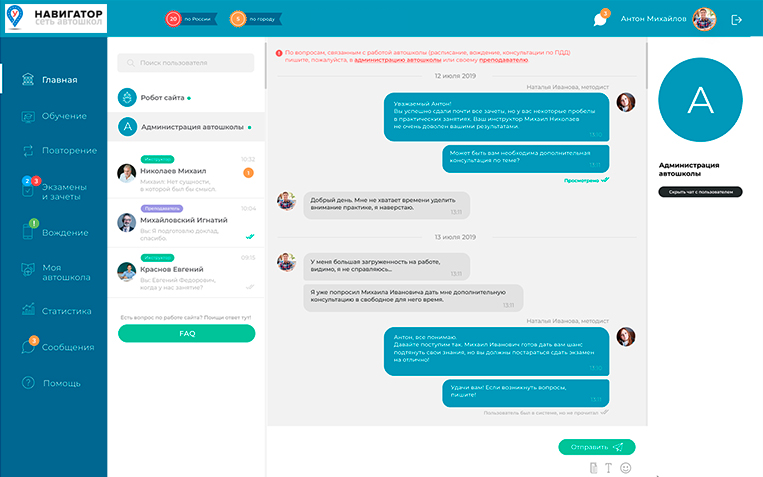Click the attach file icon
The height and width of the screenshot is (477, 763).
click(x=593, y=468)
